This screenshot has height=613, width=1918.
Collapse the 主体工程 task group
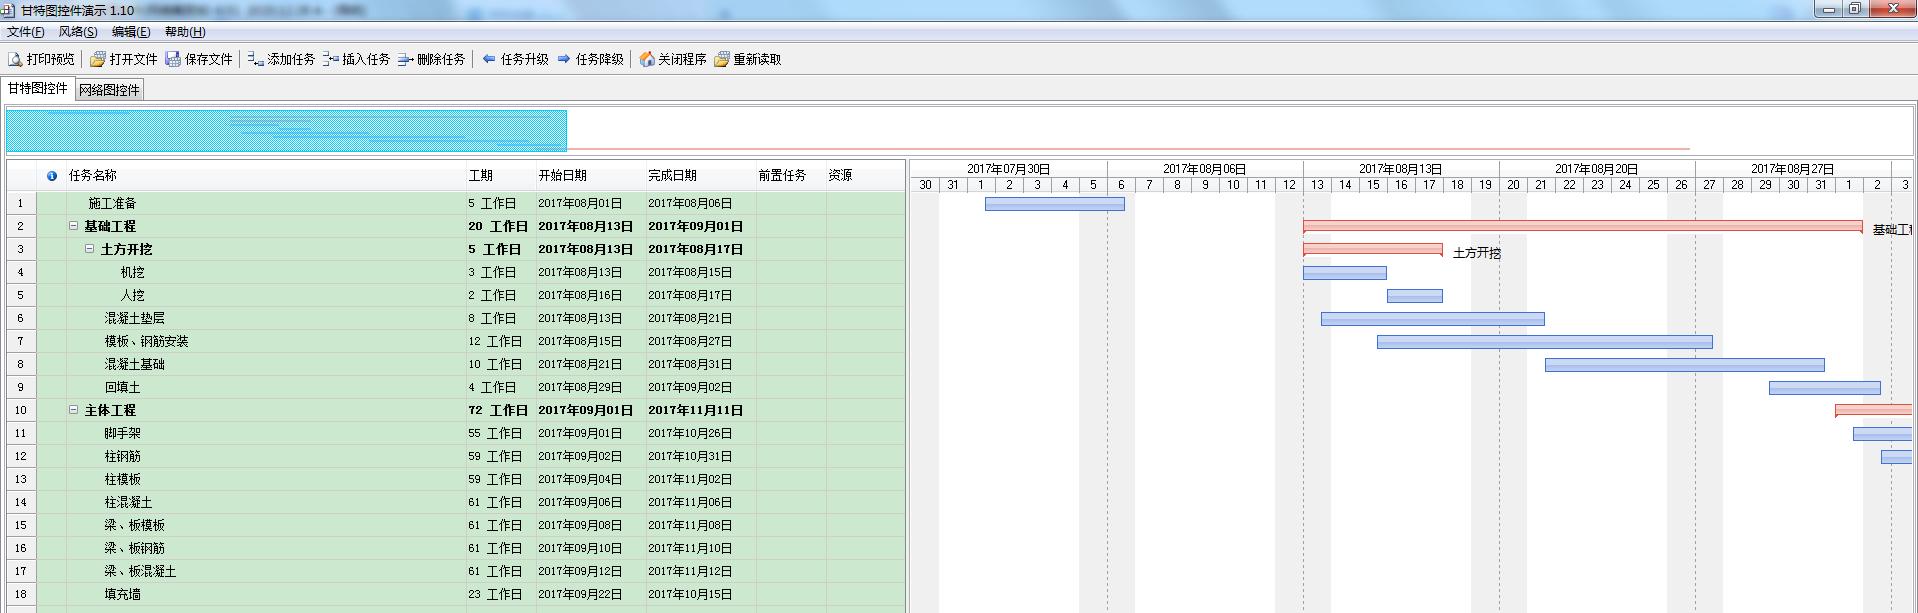pyautogui.click(x=73, y=410)
